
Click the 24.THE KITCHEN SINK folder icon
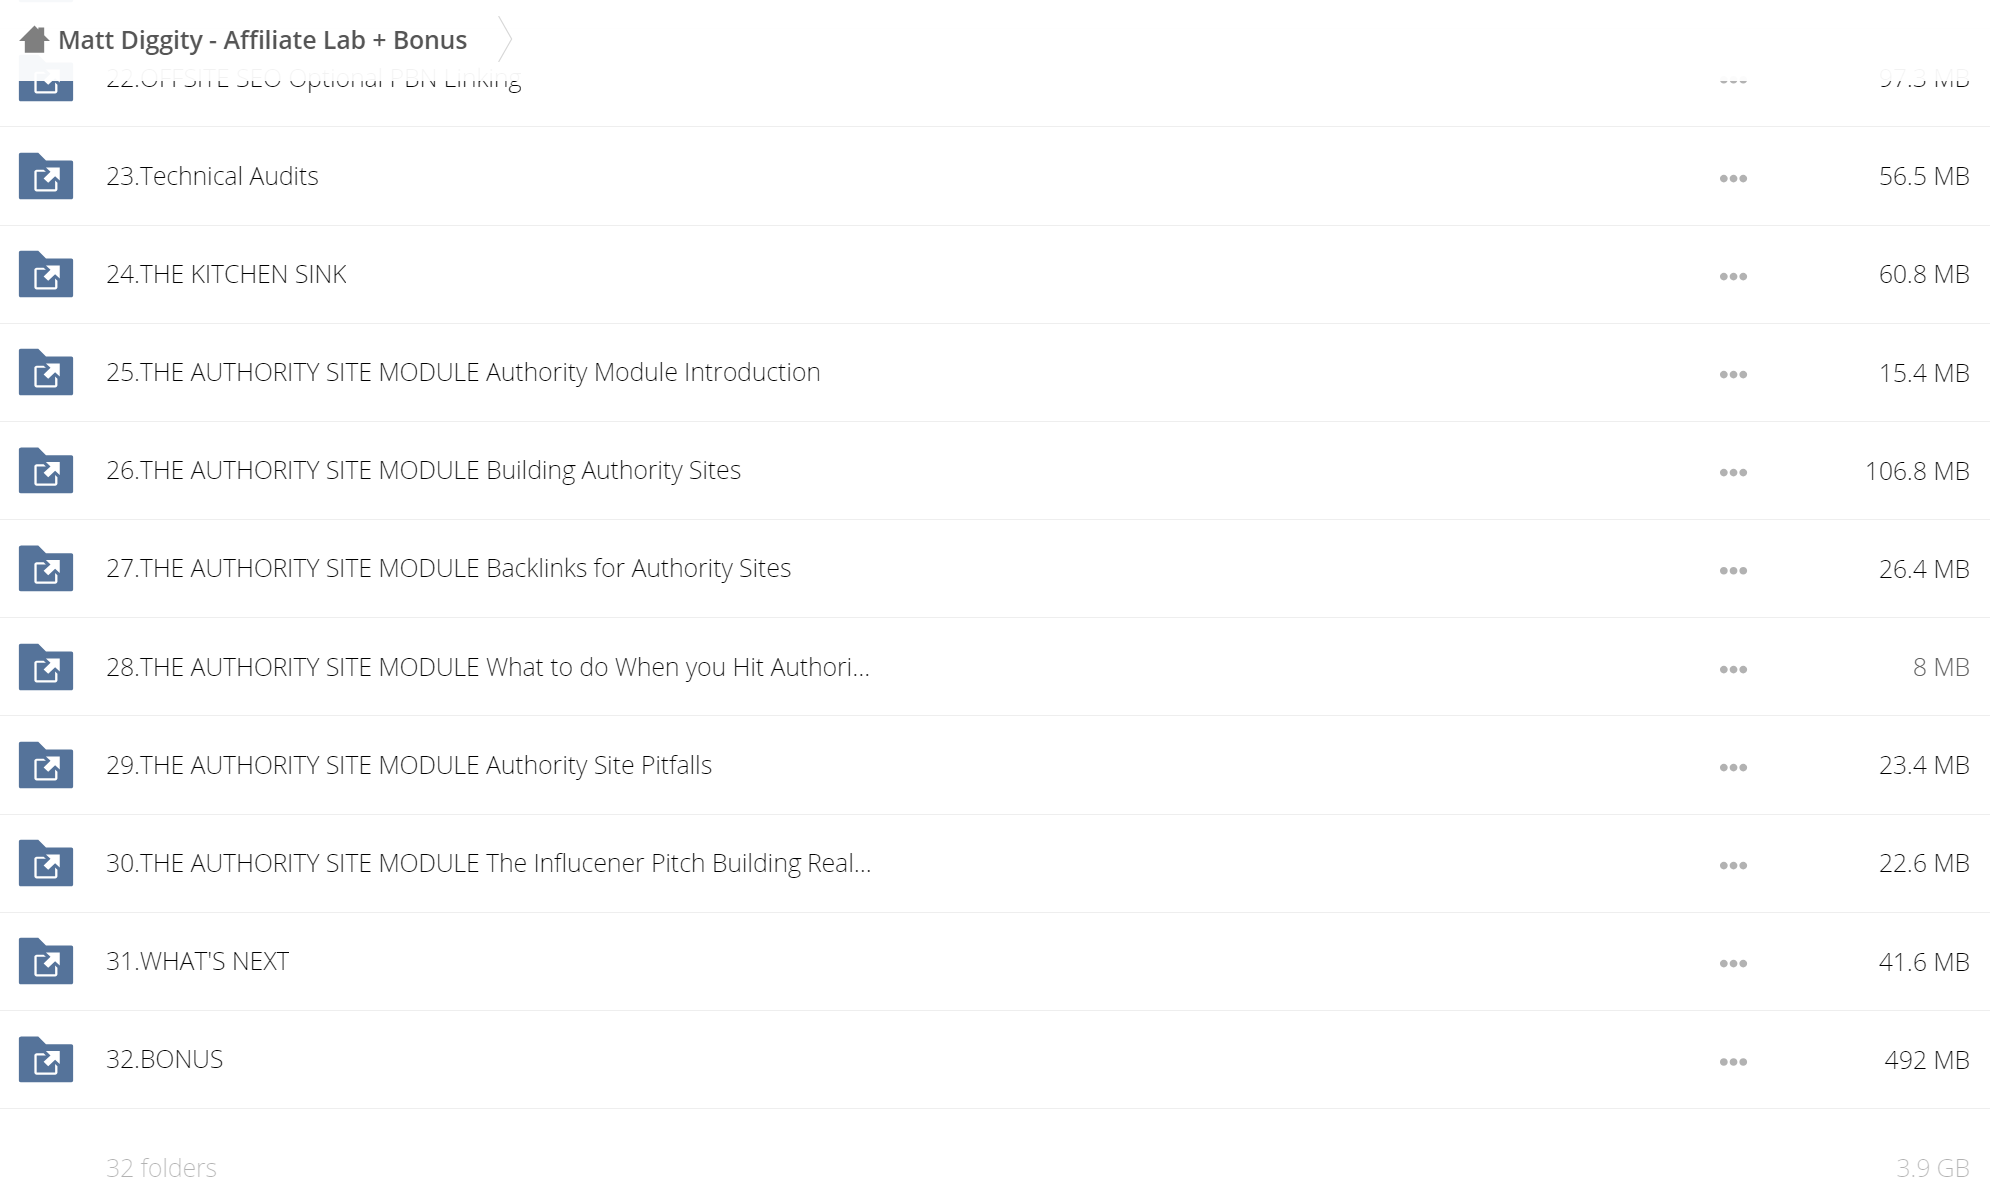pyautogui.click(x=46, y=274)
